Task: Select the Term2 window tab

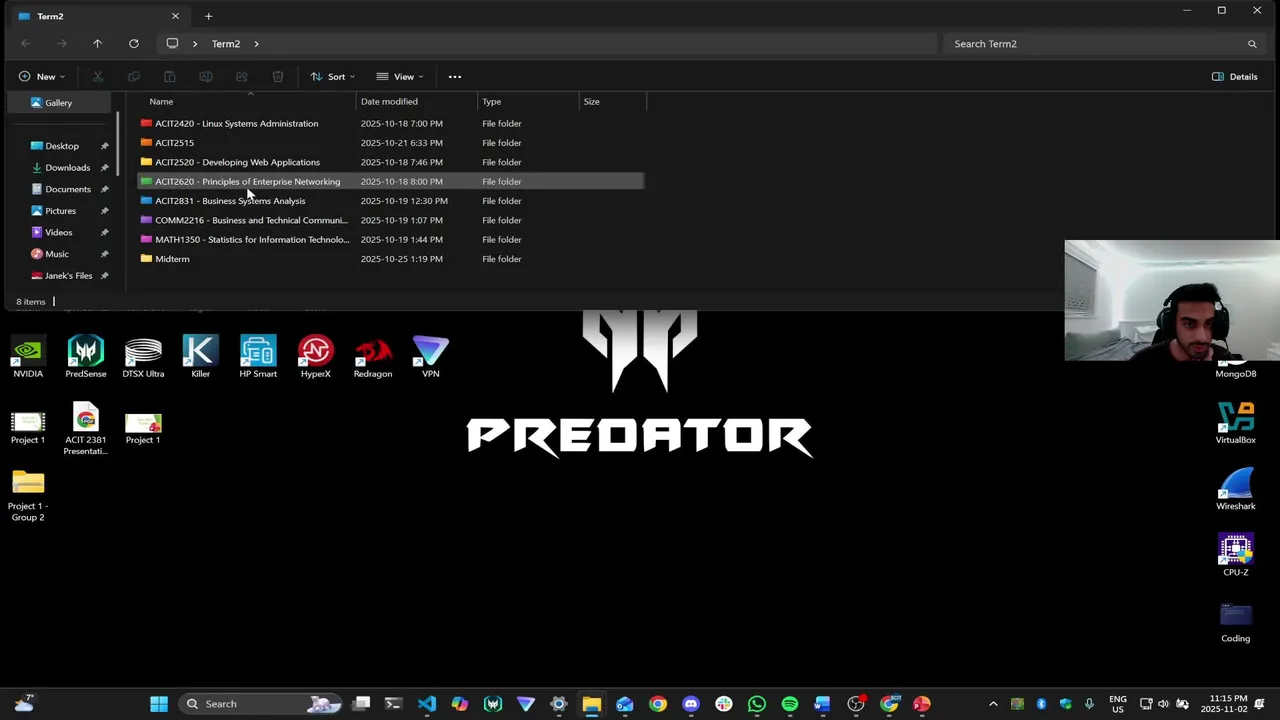Action: click(x=97, y=16)
